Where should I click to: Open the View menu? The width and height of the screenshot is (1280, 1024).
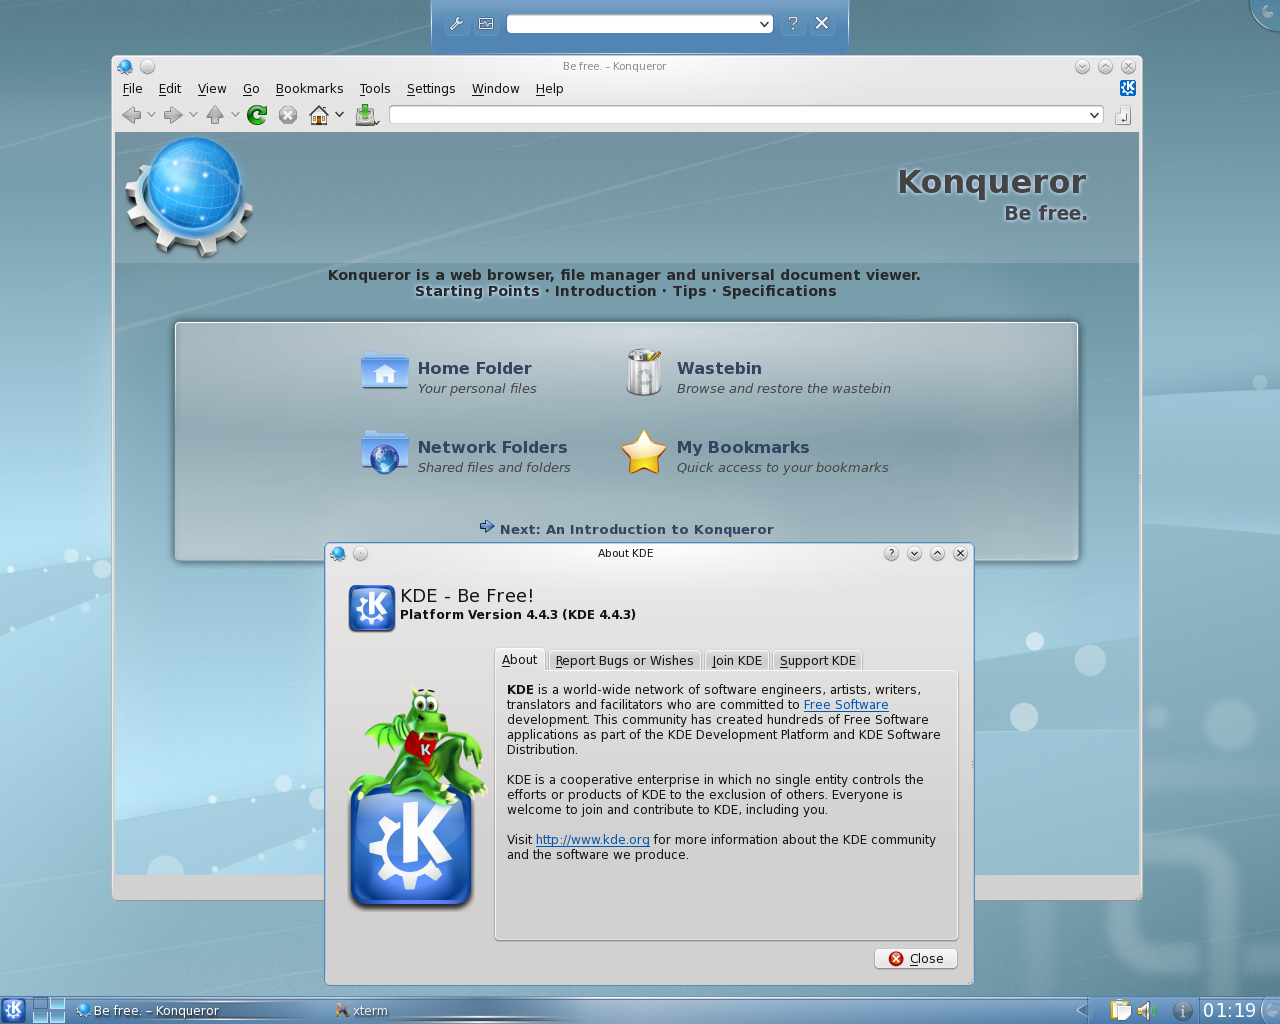[x=212, y=88]
